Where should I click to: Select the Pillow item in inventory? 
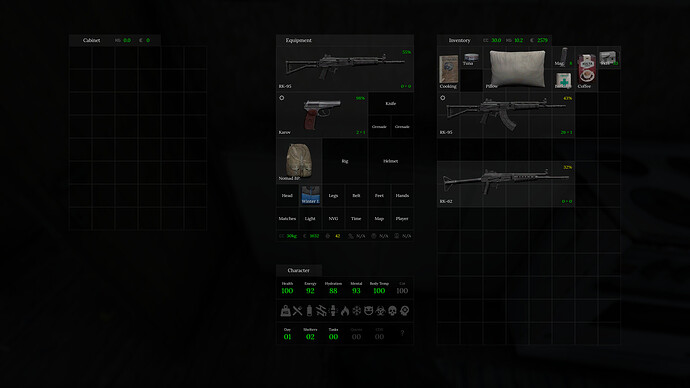tap(517, 69)
